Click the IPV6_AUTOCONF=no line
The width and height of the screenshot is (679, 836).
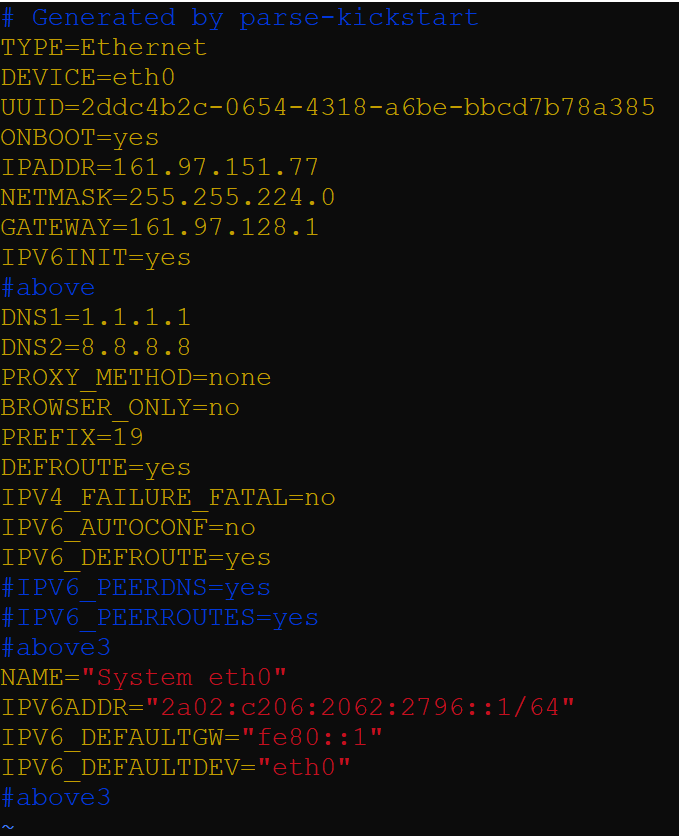pyautogui.click(x=128, y=528)
